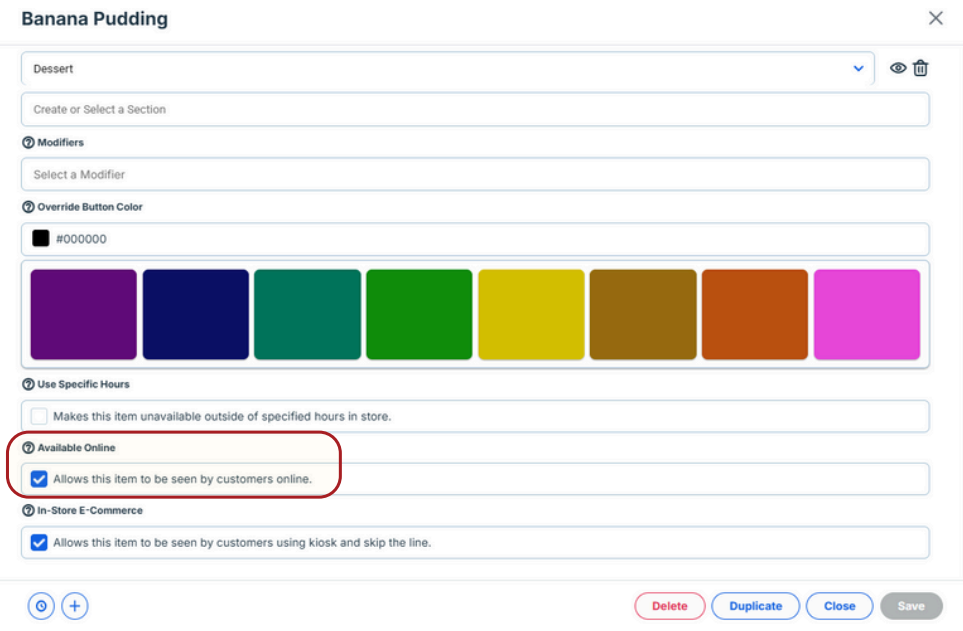Image resolution: width=963 pixels, height=631 pixels.
Task: Enable the Use Specific Hours checkbox
Action: click(x=39, y=417)
